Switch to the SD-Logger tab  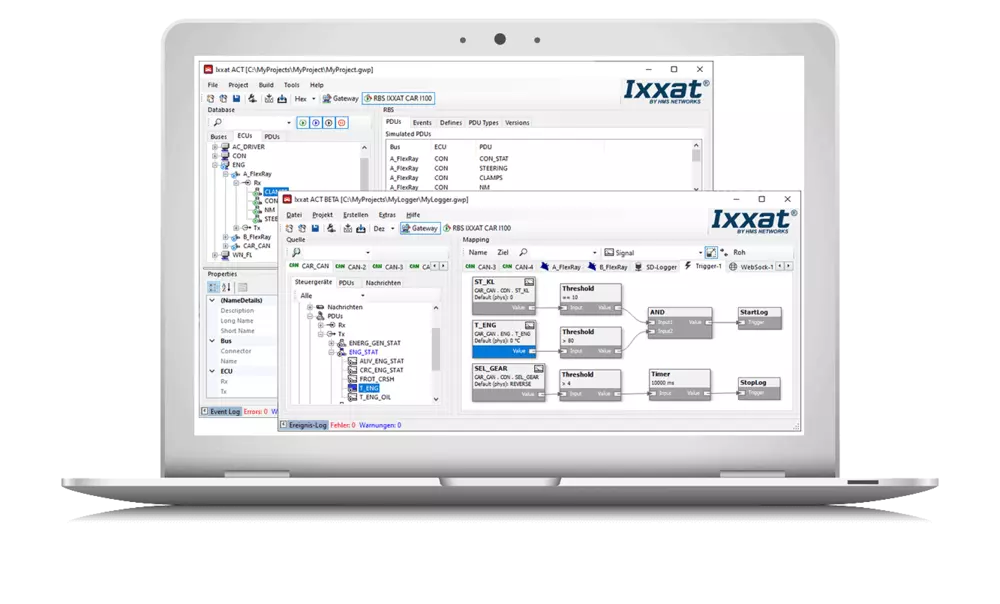coord(656,267)
